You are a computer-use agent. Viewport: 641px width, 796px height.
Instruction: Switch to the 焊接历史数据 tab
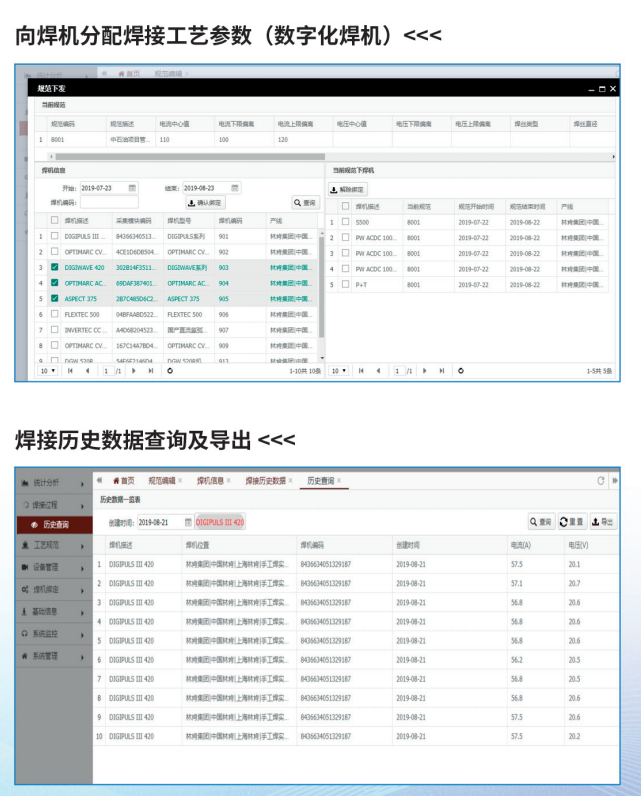pyautogui.click(x=265, y=481)
